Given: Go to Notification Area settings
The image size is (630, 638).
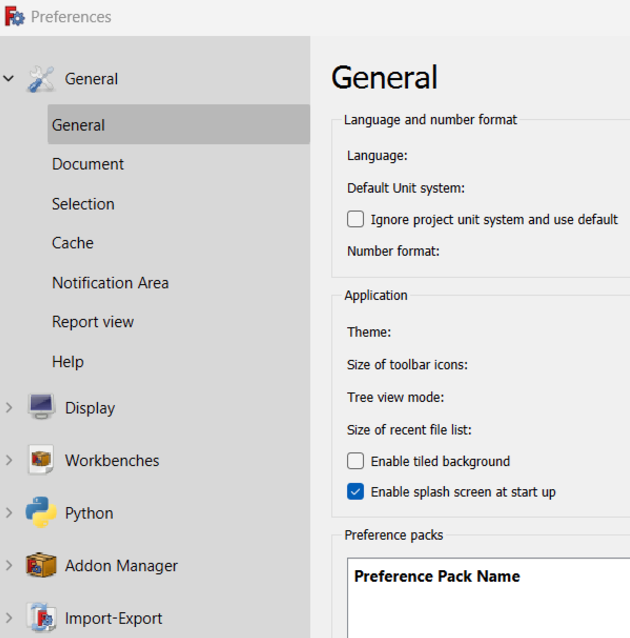Looking at the screenshot, I should (x=110, y=283).
